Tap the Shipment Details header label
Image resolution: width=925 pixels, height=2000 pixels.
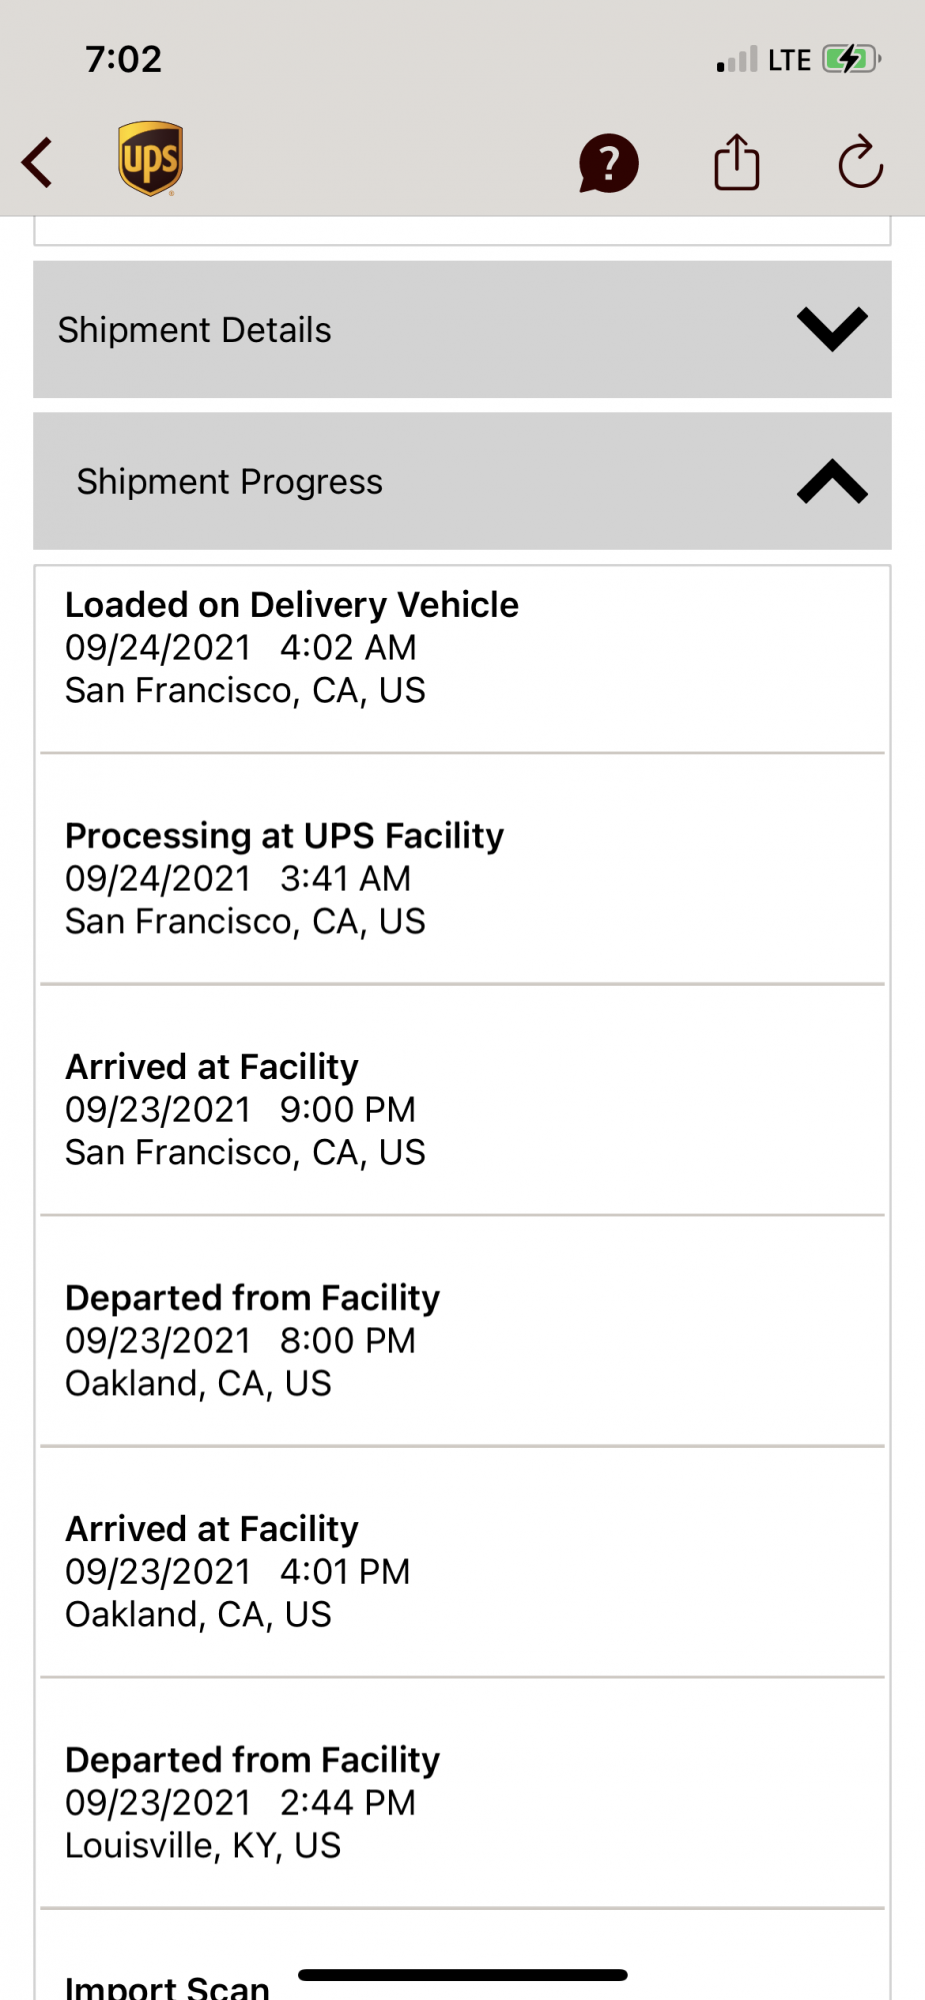(x=195, y=330)
